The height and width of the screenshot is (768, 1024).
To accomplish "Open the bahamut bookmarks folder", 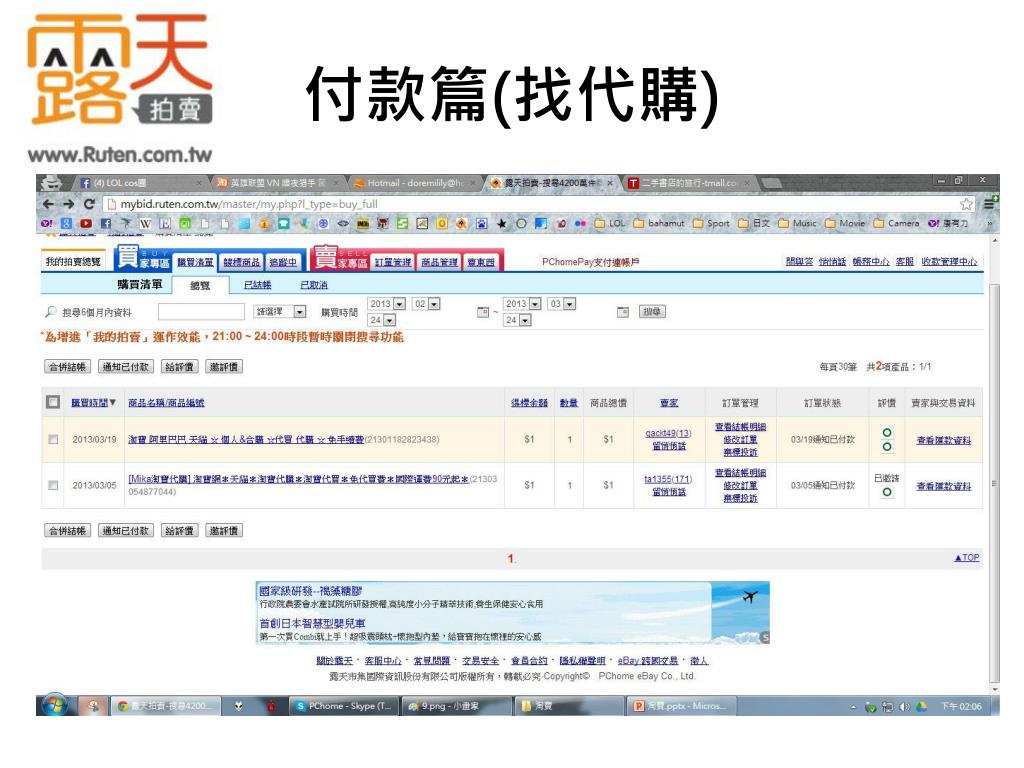I will [659, 223].
